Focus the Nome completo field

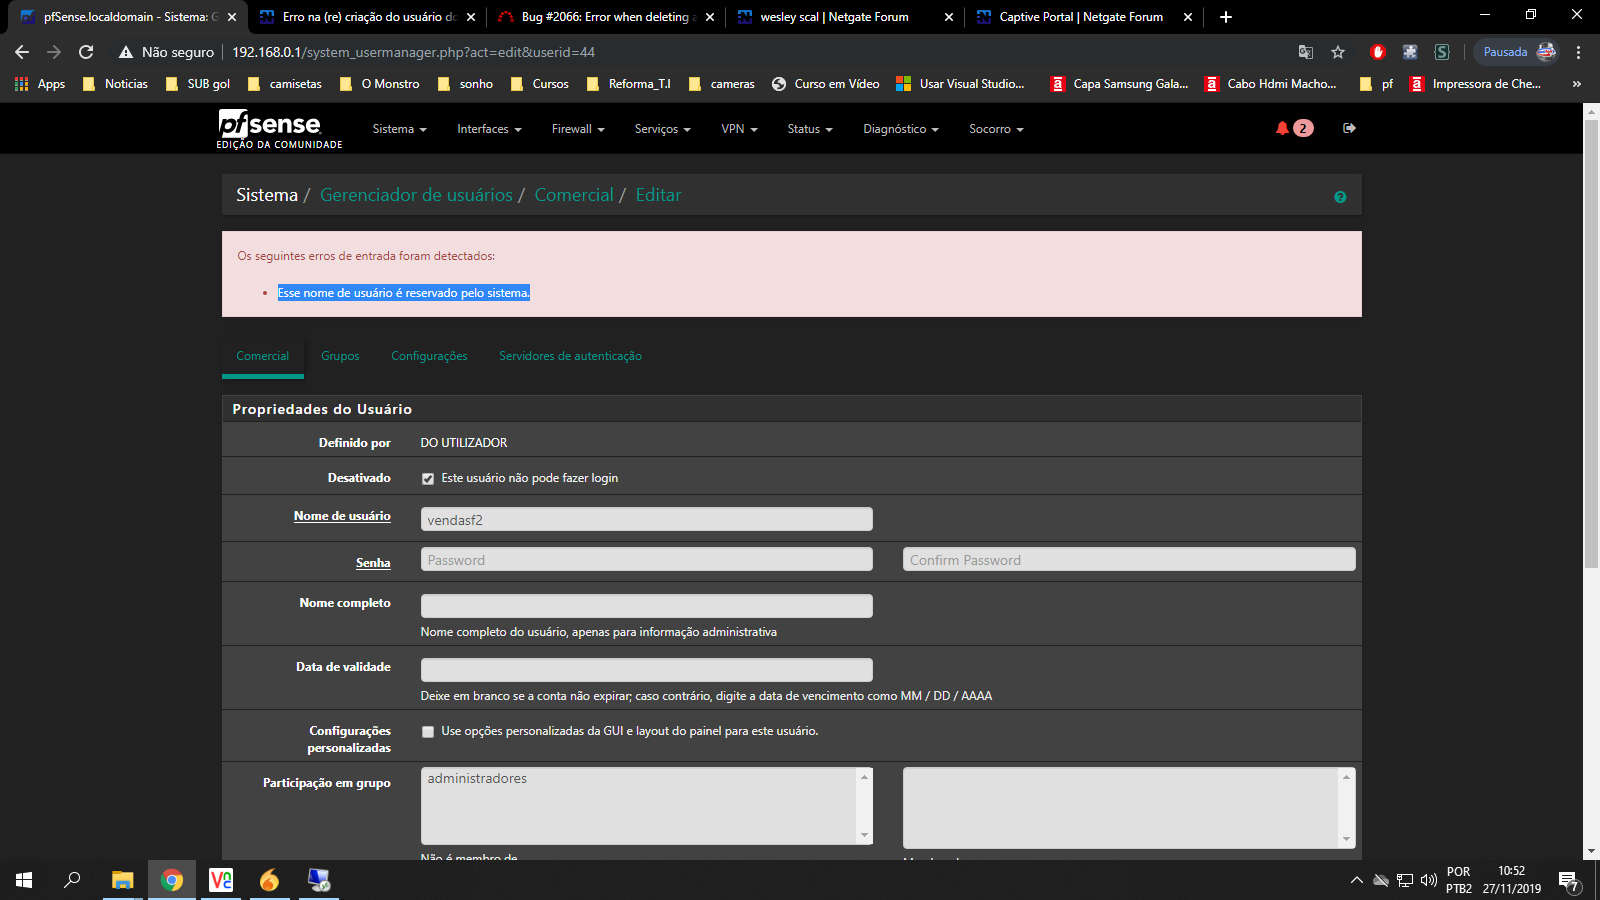click(646, 606)
